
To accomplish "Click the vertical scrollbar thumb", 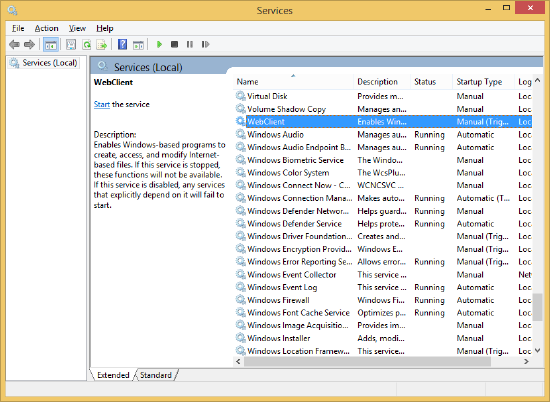I will coord(537,307).
